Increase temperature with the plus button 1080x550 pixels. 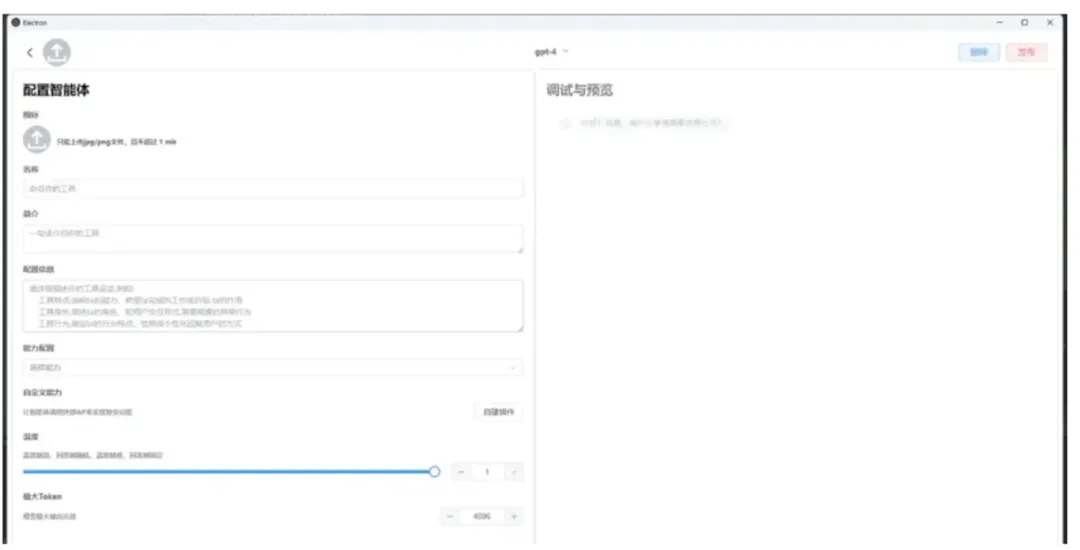(x=514, y=472)
